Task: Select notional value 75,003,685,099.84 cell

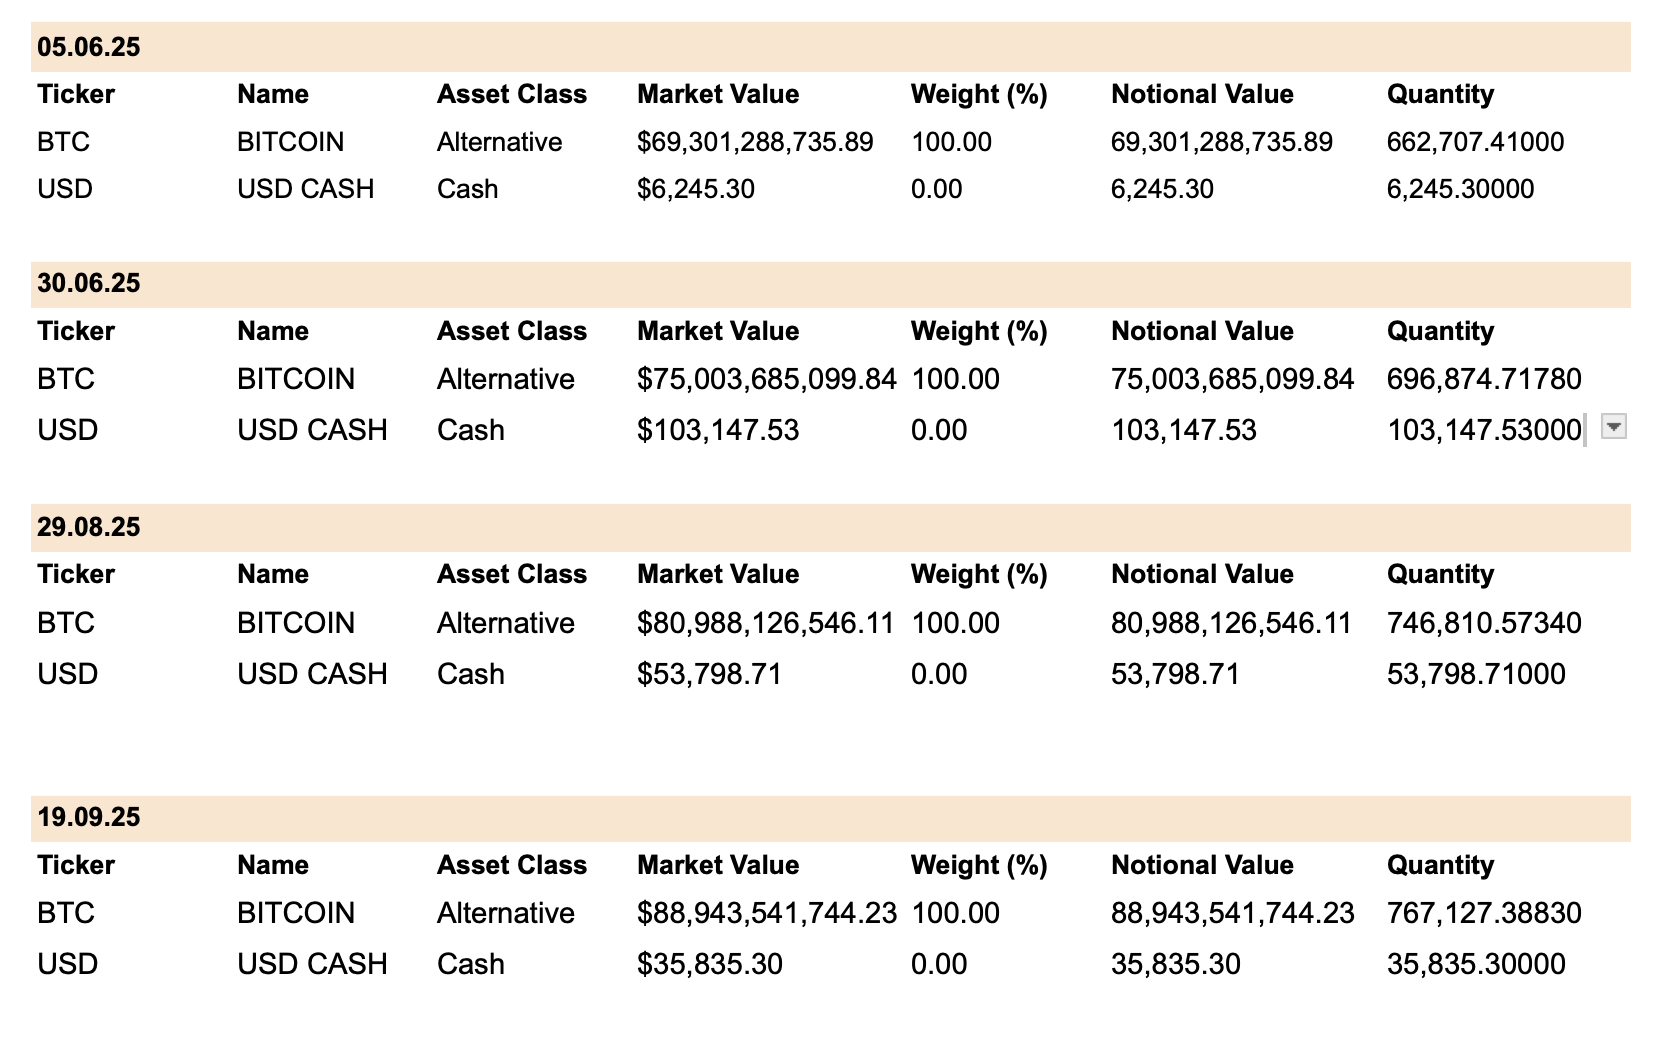Action: pos(1233,379)
